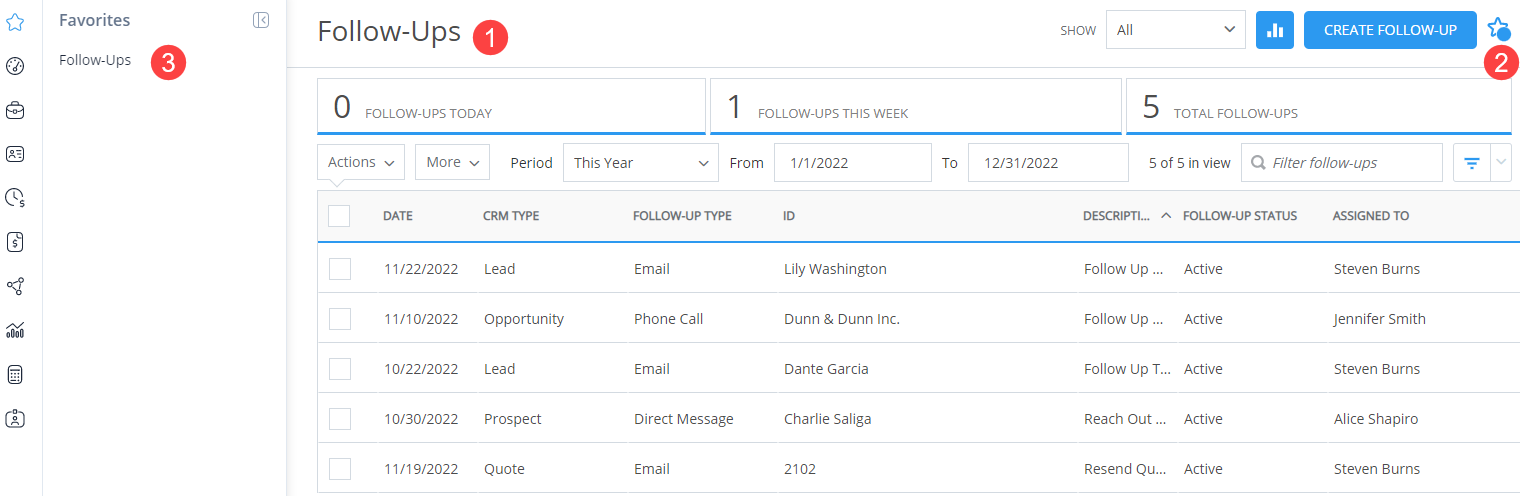Viewport: 1520px width, 496px height.
Task: Click the Reach Out description cell
Action: [x=1124, y=419]
